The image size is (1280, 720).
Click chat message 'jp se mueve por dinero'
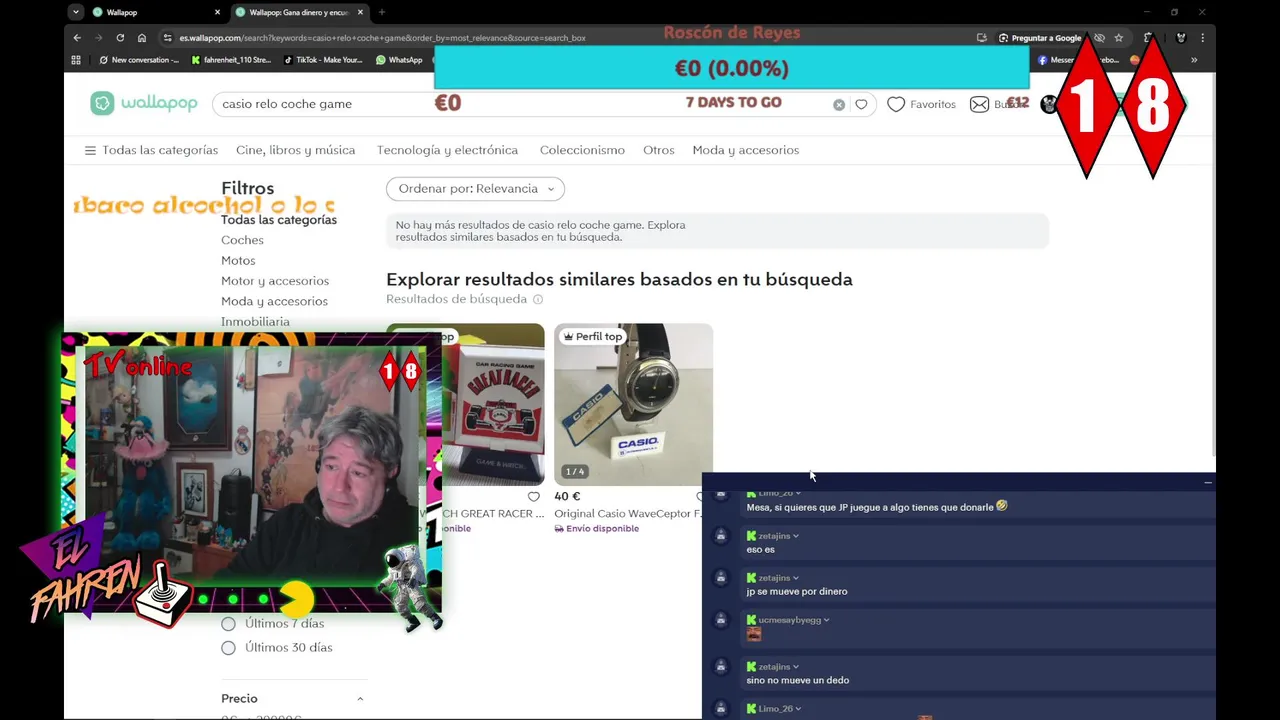pos(797,591)
